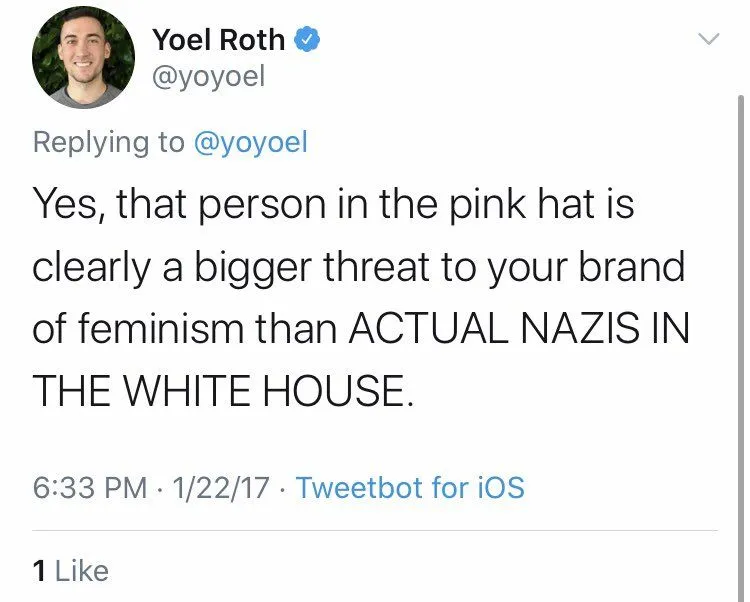Open the Tweetbot for iOS source link
This screenshot has width=750, height=602.
(410, 488)
